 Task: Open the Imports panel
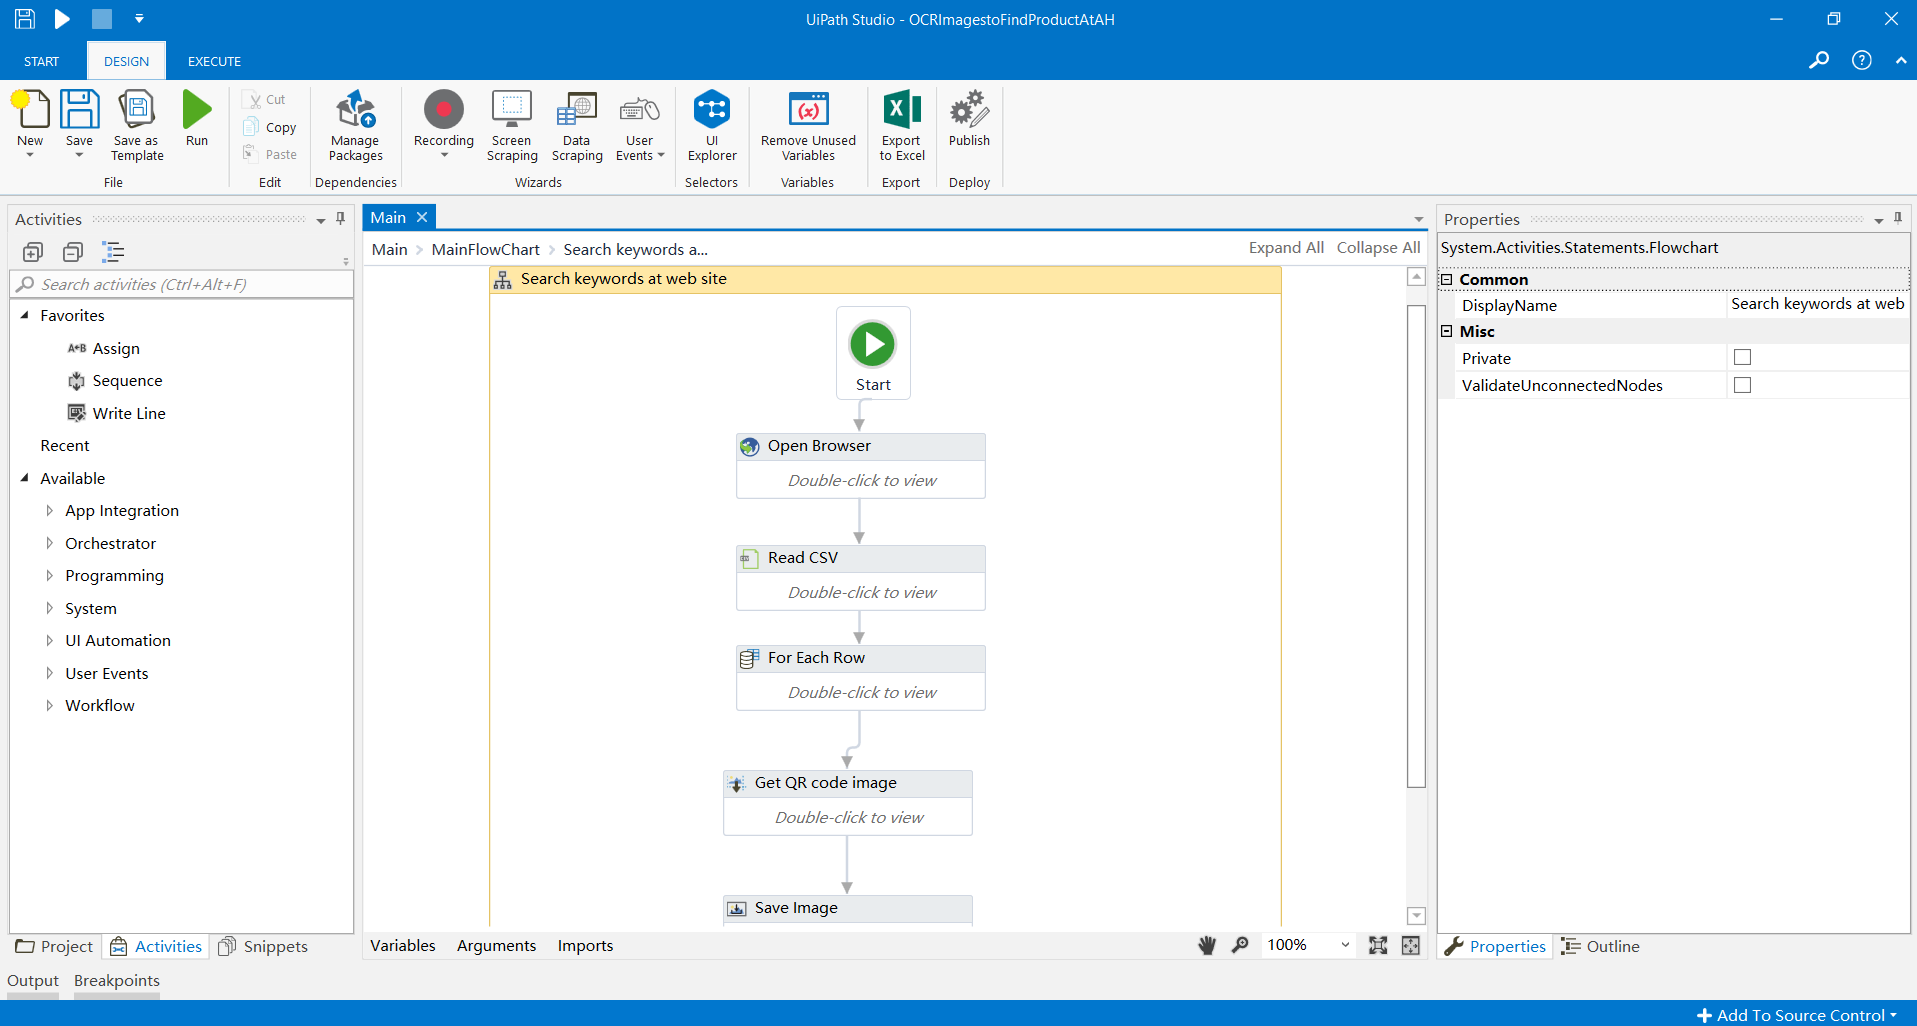[x=585, y=945]
